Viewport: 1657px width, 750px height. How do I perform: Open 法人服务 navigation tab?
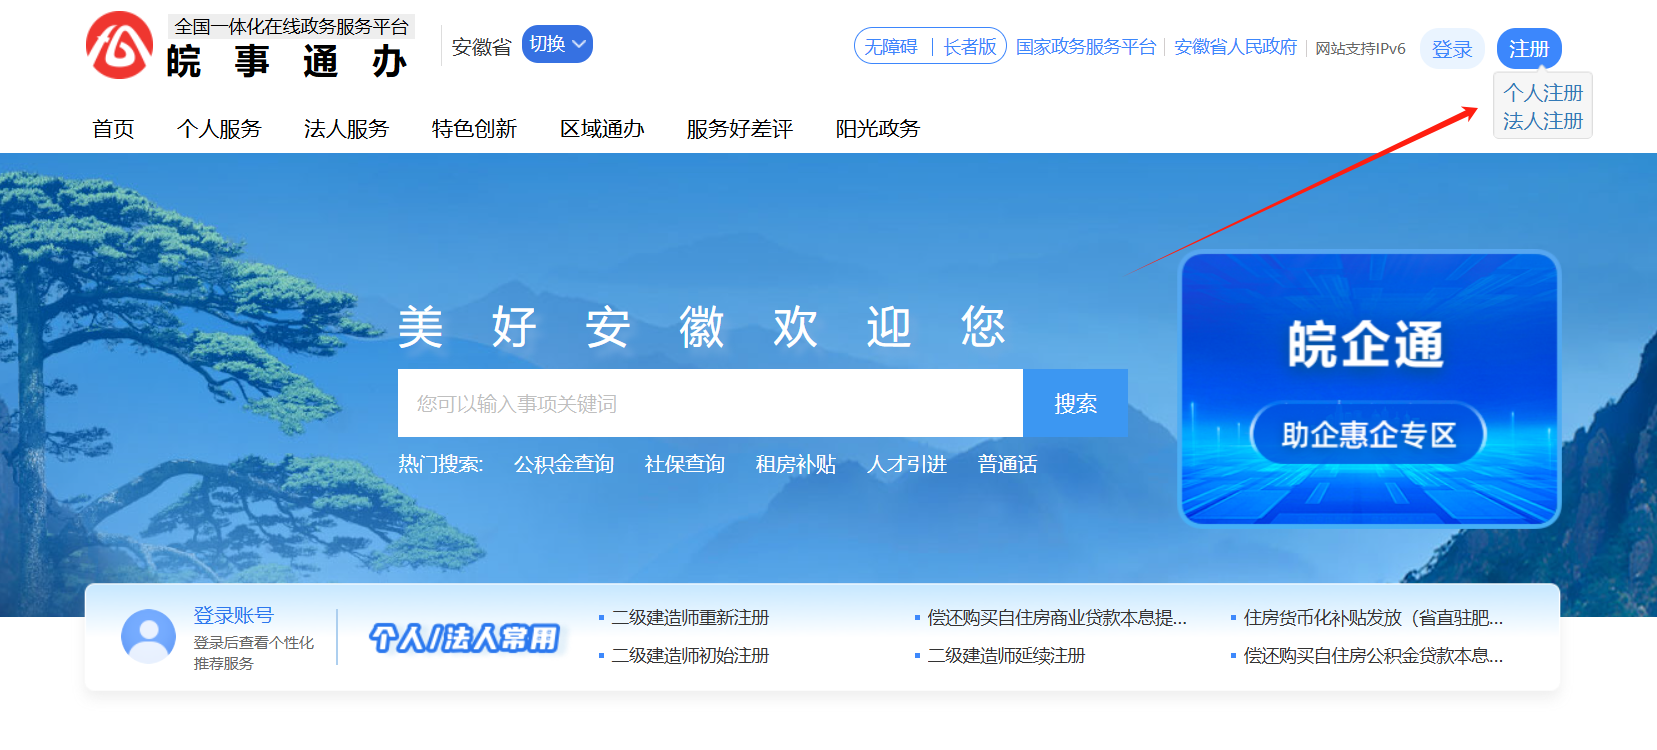(x=346, y=129)
